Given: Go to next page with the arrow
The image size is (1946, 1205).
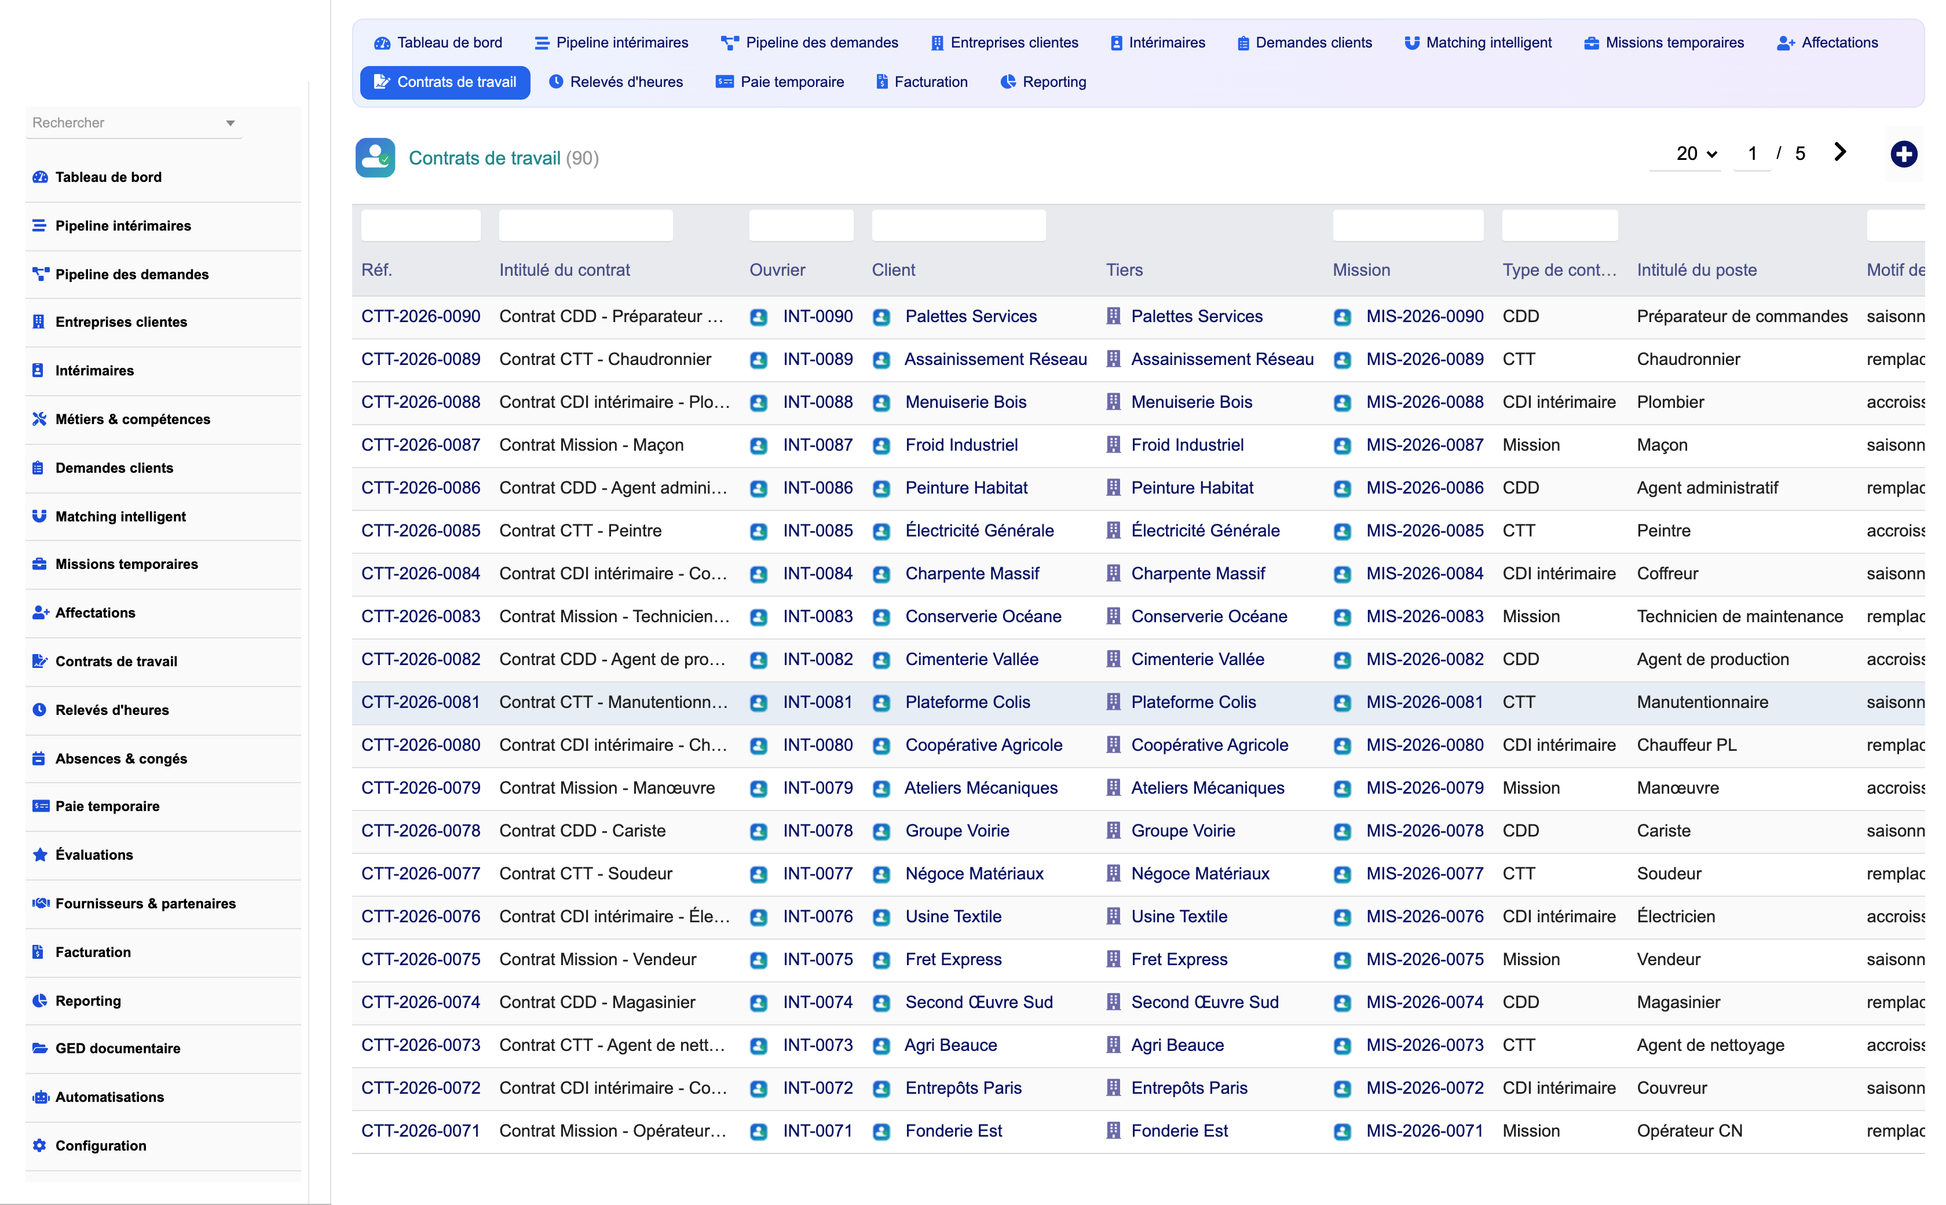Looking at the screenshot, I should click(1840, 152).
